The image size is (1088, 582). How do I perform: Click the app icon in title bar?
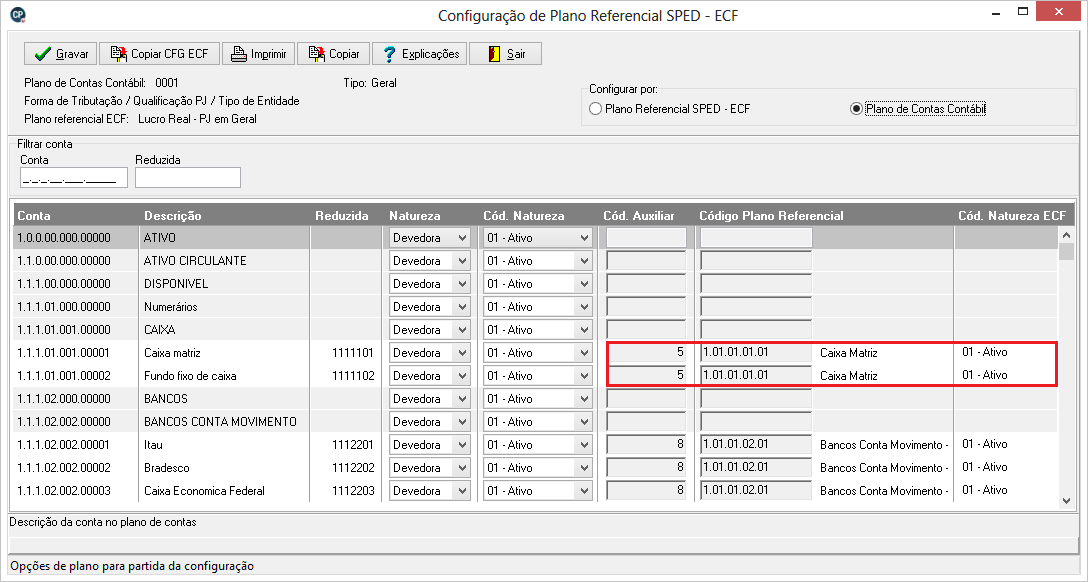[x=16, y=15]
